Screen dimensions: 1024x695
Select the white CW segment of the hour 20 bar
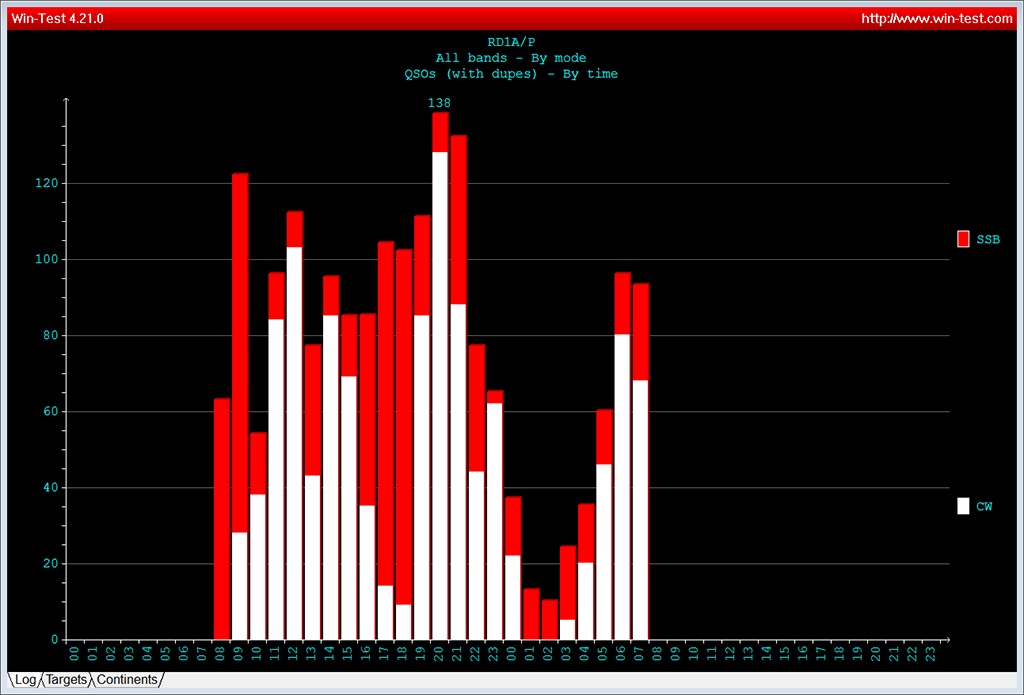[440, 395]
